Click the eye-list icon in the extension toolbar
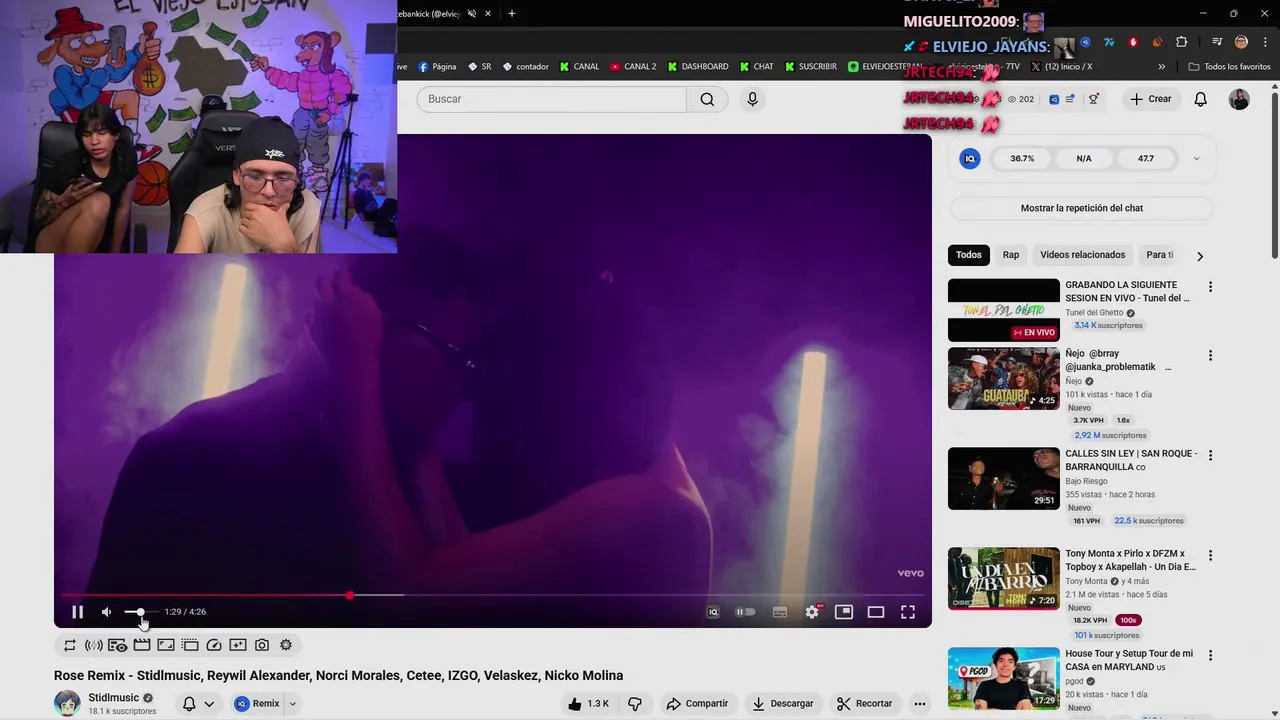The width and height of the screenshot is (1280, 720). coord(118,645)
